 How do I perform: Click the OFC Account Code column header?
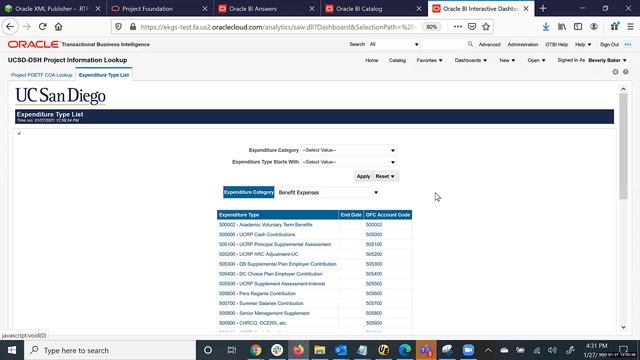click(388, 215)
